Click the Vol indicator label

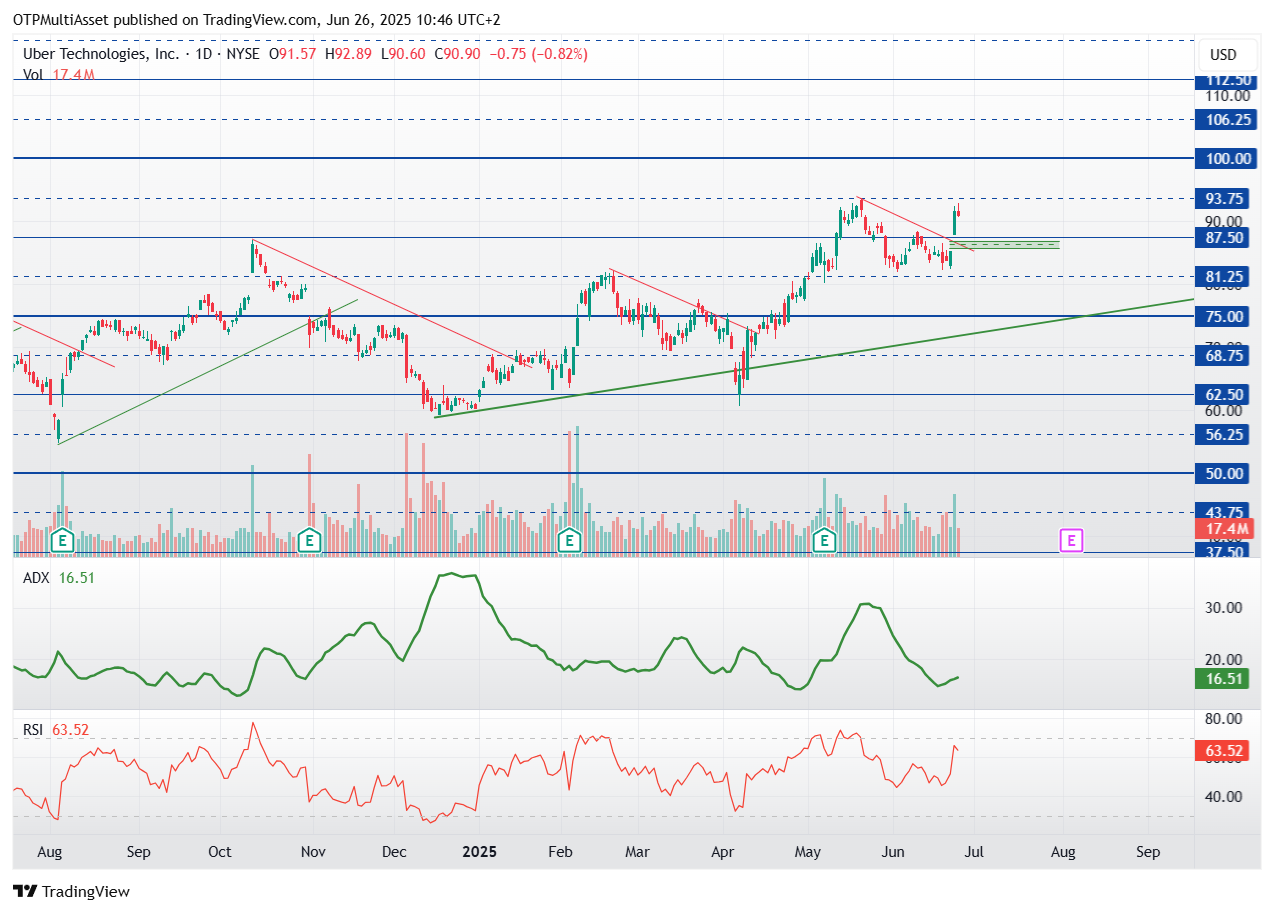[33, 74]
